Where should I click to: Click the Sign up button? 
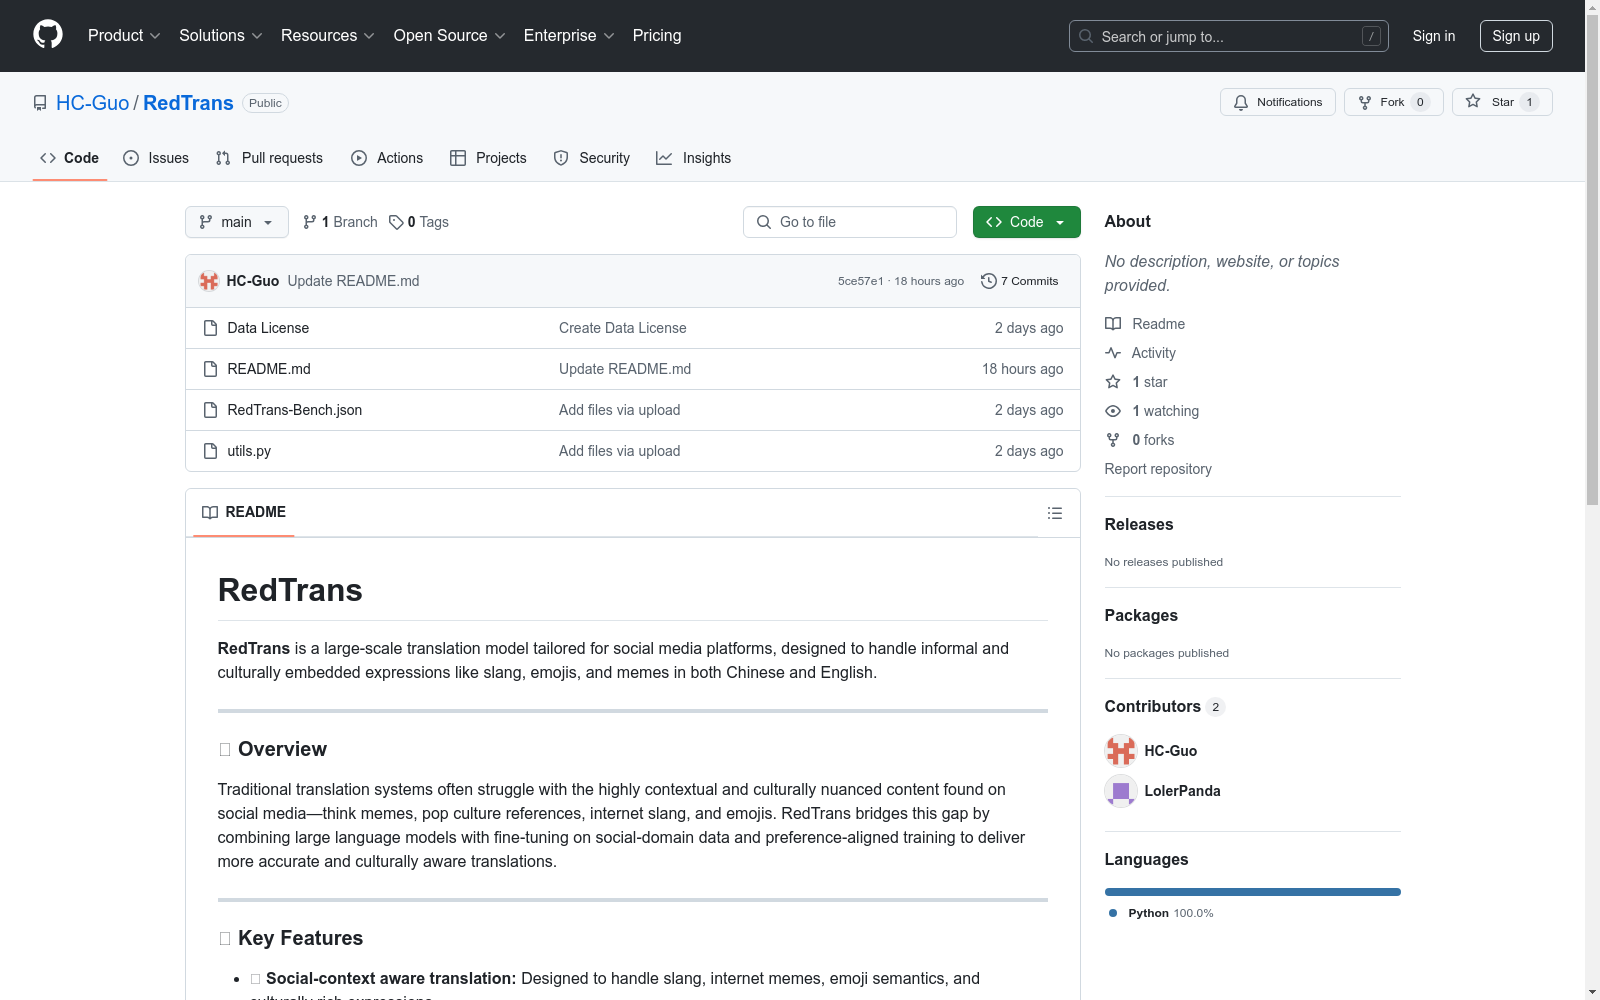(x=1516, y=36)
